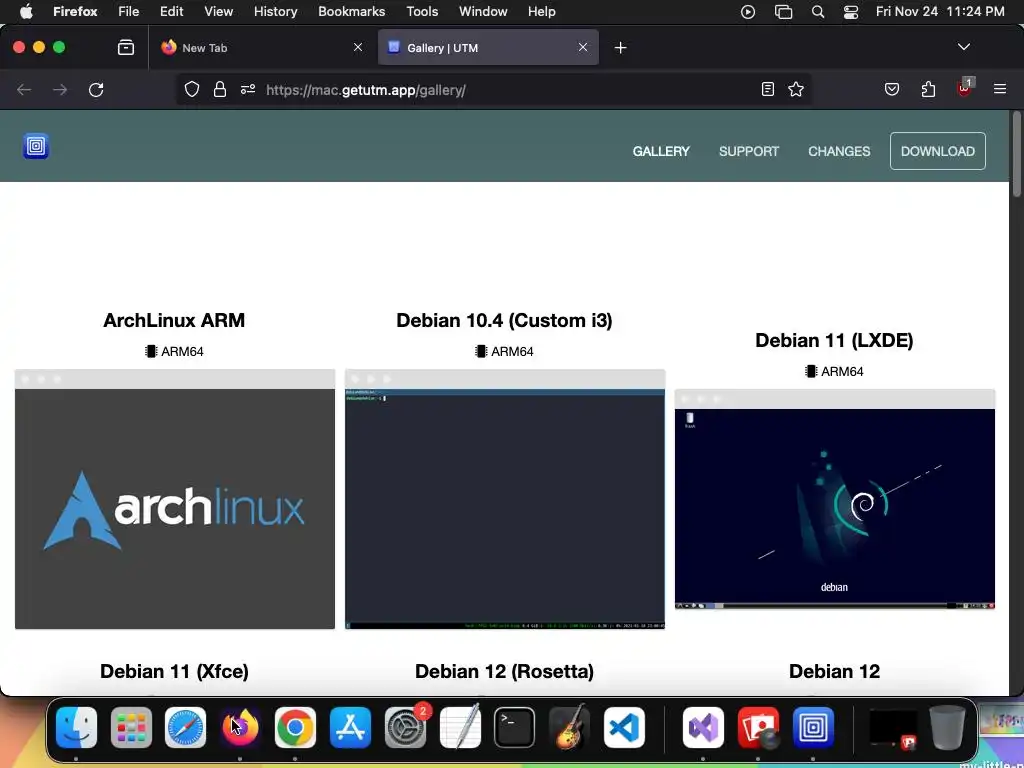This screenshot has height=768, width=1024.
Task: Switch to the New Tab tab
Action: click(x=261, y=48)
